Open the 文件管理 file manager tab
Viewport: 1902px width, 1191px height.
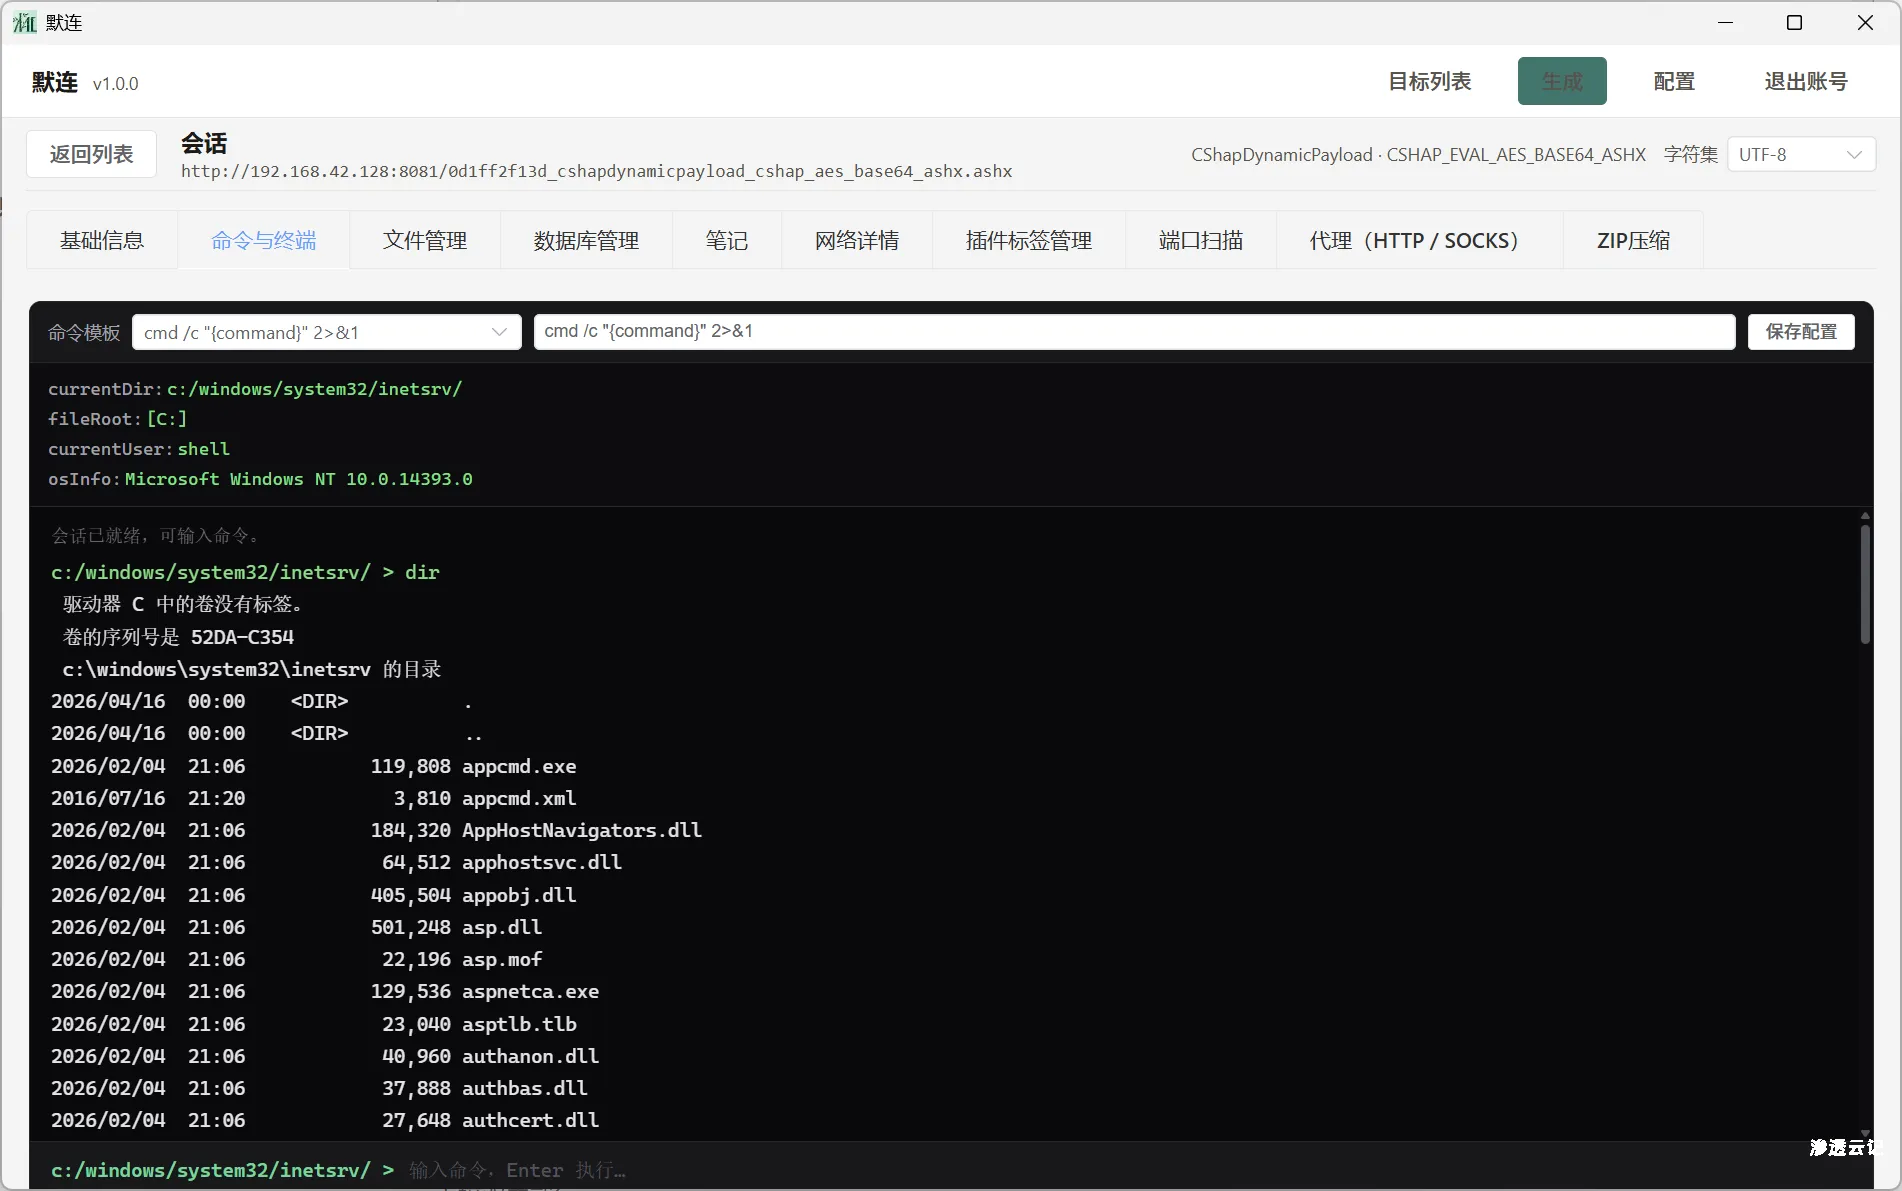424,240
